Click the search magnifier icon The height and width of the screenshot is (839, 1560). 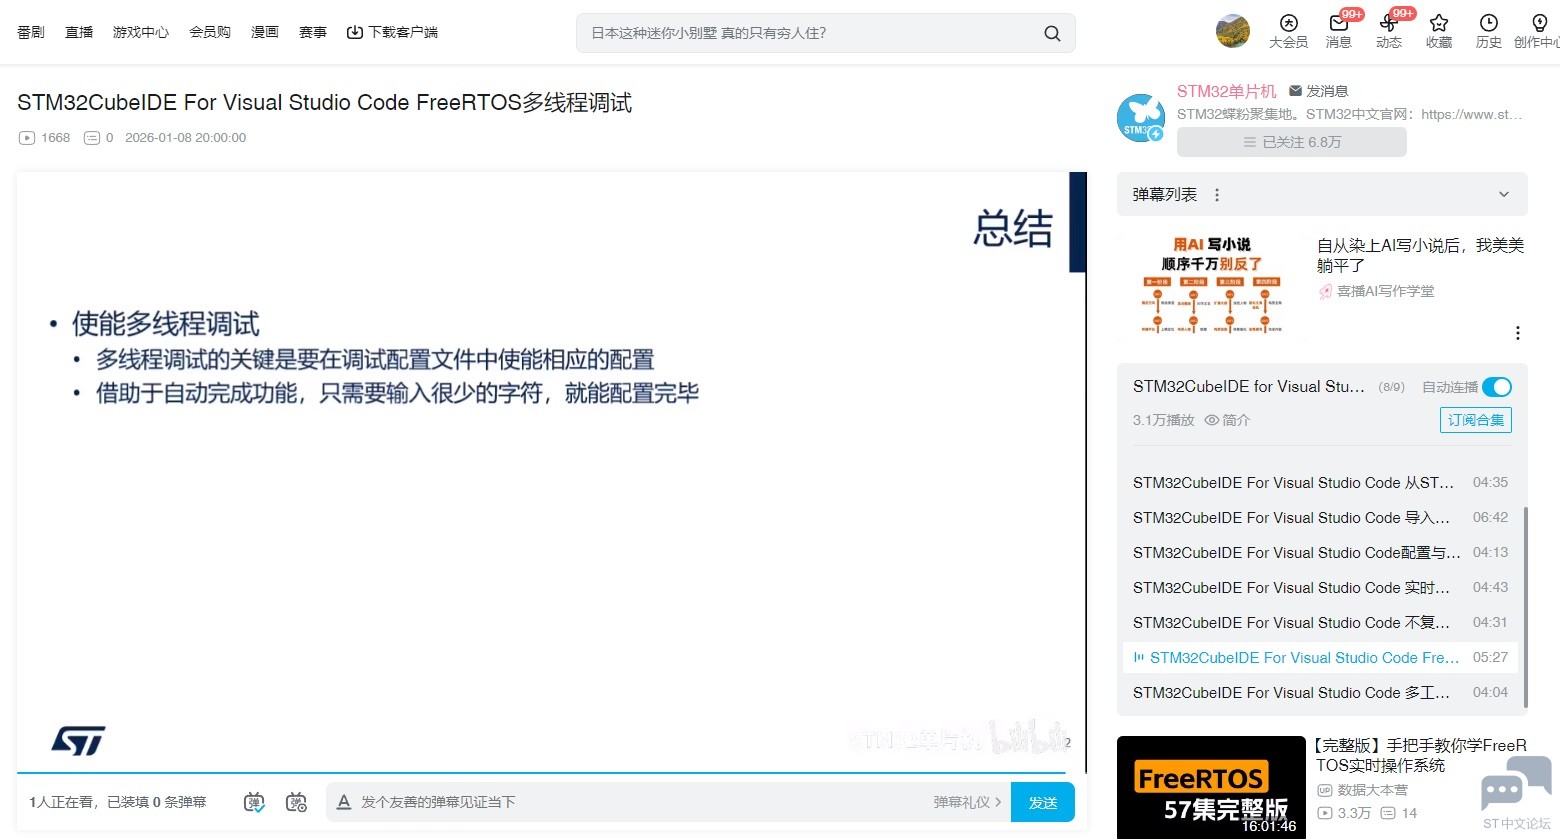pyautogui.click(x=1052, y=33)
